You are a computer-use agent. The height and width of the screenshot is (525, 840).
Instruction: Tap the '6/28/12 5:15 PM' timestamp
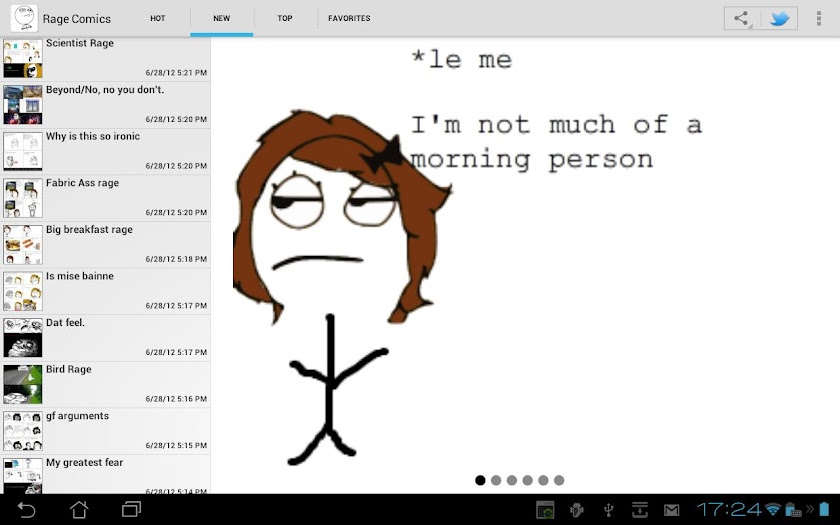click(x=176, y=445)
